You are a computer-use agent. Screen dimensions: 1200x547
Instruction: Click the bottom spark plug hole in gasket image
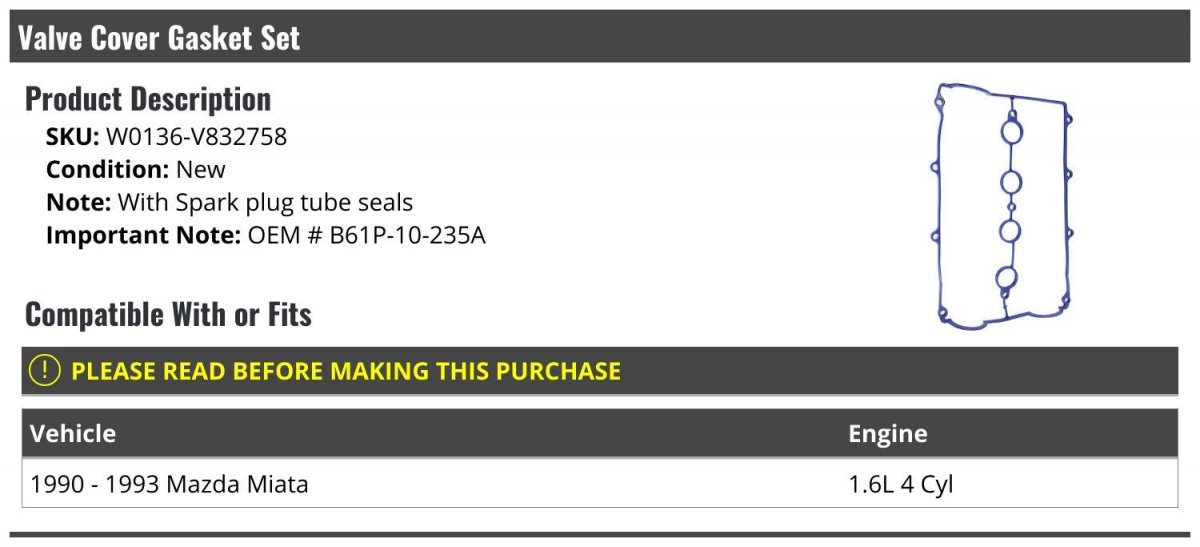1008,279
